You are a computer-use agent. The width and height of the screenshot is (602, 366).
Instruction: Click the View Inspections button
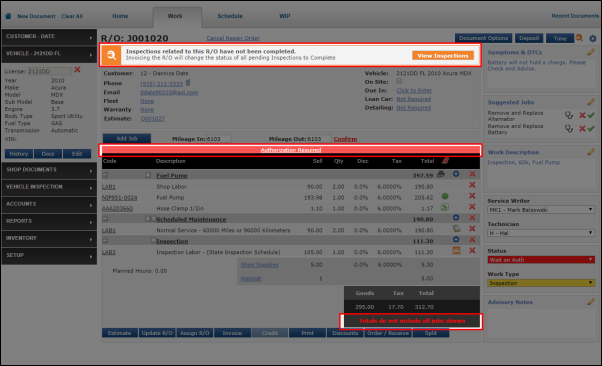click(443, 56)
